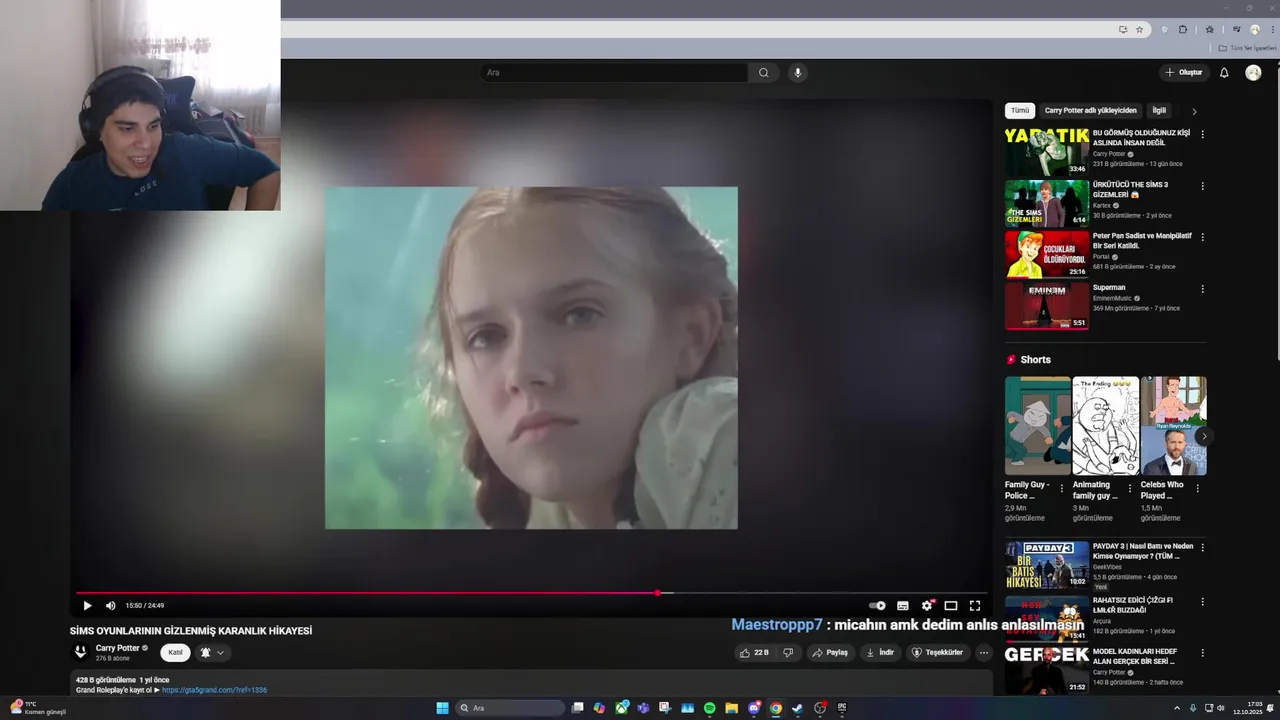Open the Chrome three-dot menu

(x=1273, y=30)
